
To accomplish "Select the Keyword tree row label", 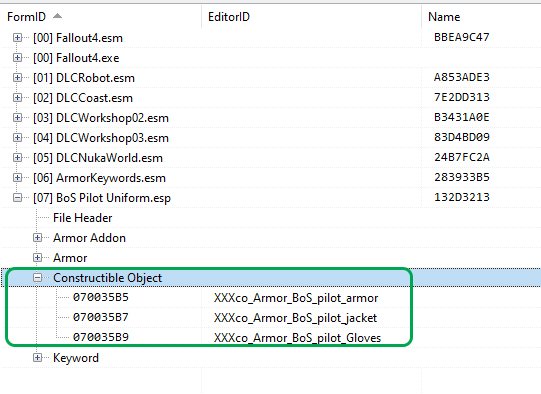I will [x=76, y=358].
